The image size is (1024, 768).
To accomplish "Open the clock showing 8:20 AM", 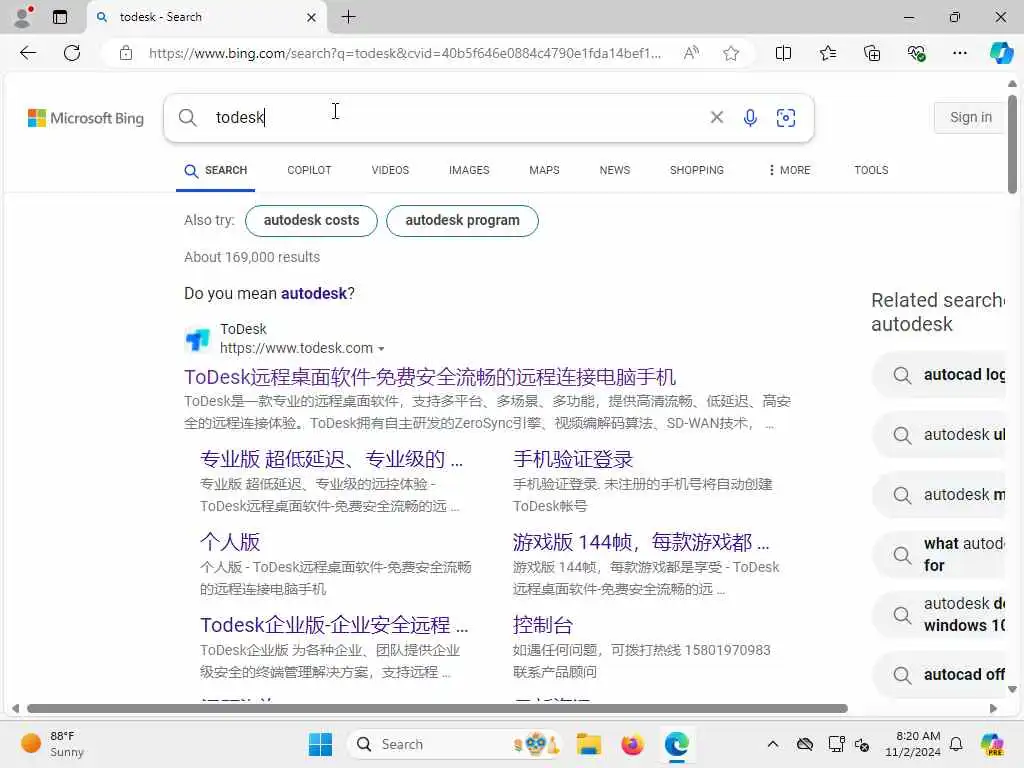I will 913,744.
